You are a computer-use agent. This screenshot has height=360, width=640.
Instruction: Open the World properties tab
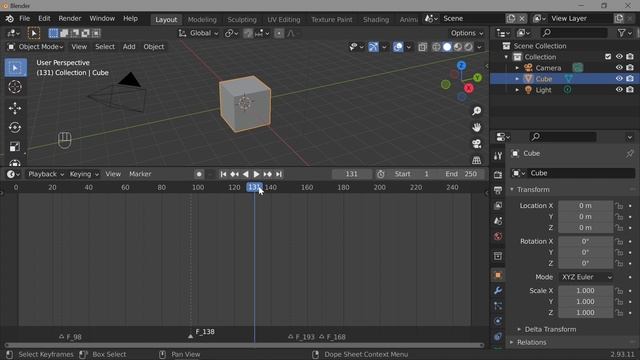tap(498, 236)
